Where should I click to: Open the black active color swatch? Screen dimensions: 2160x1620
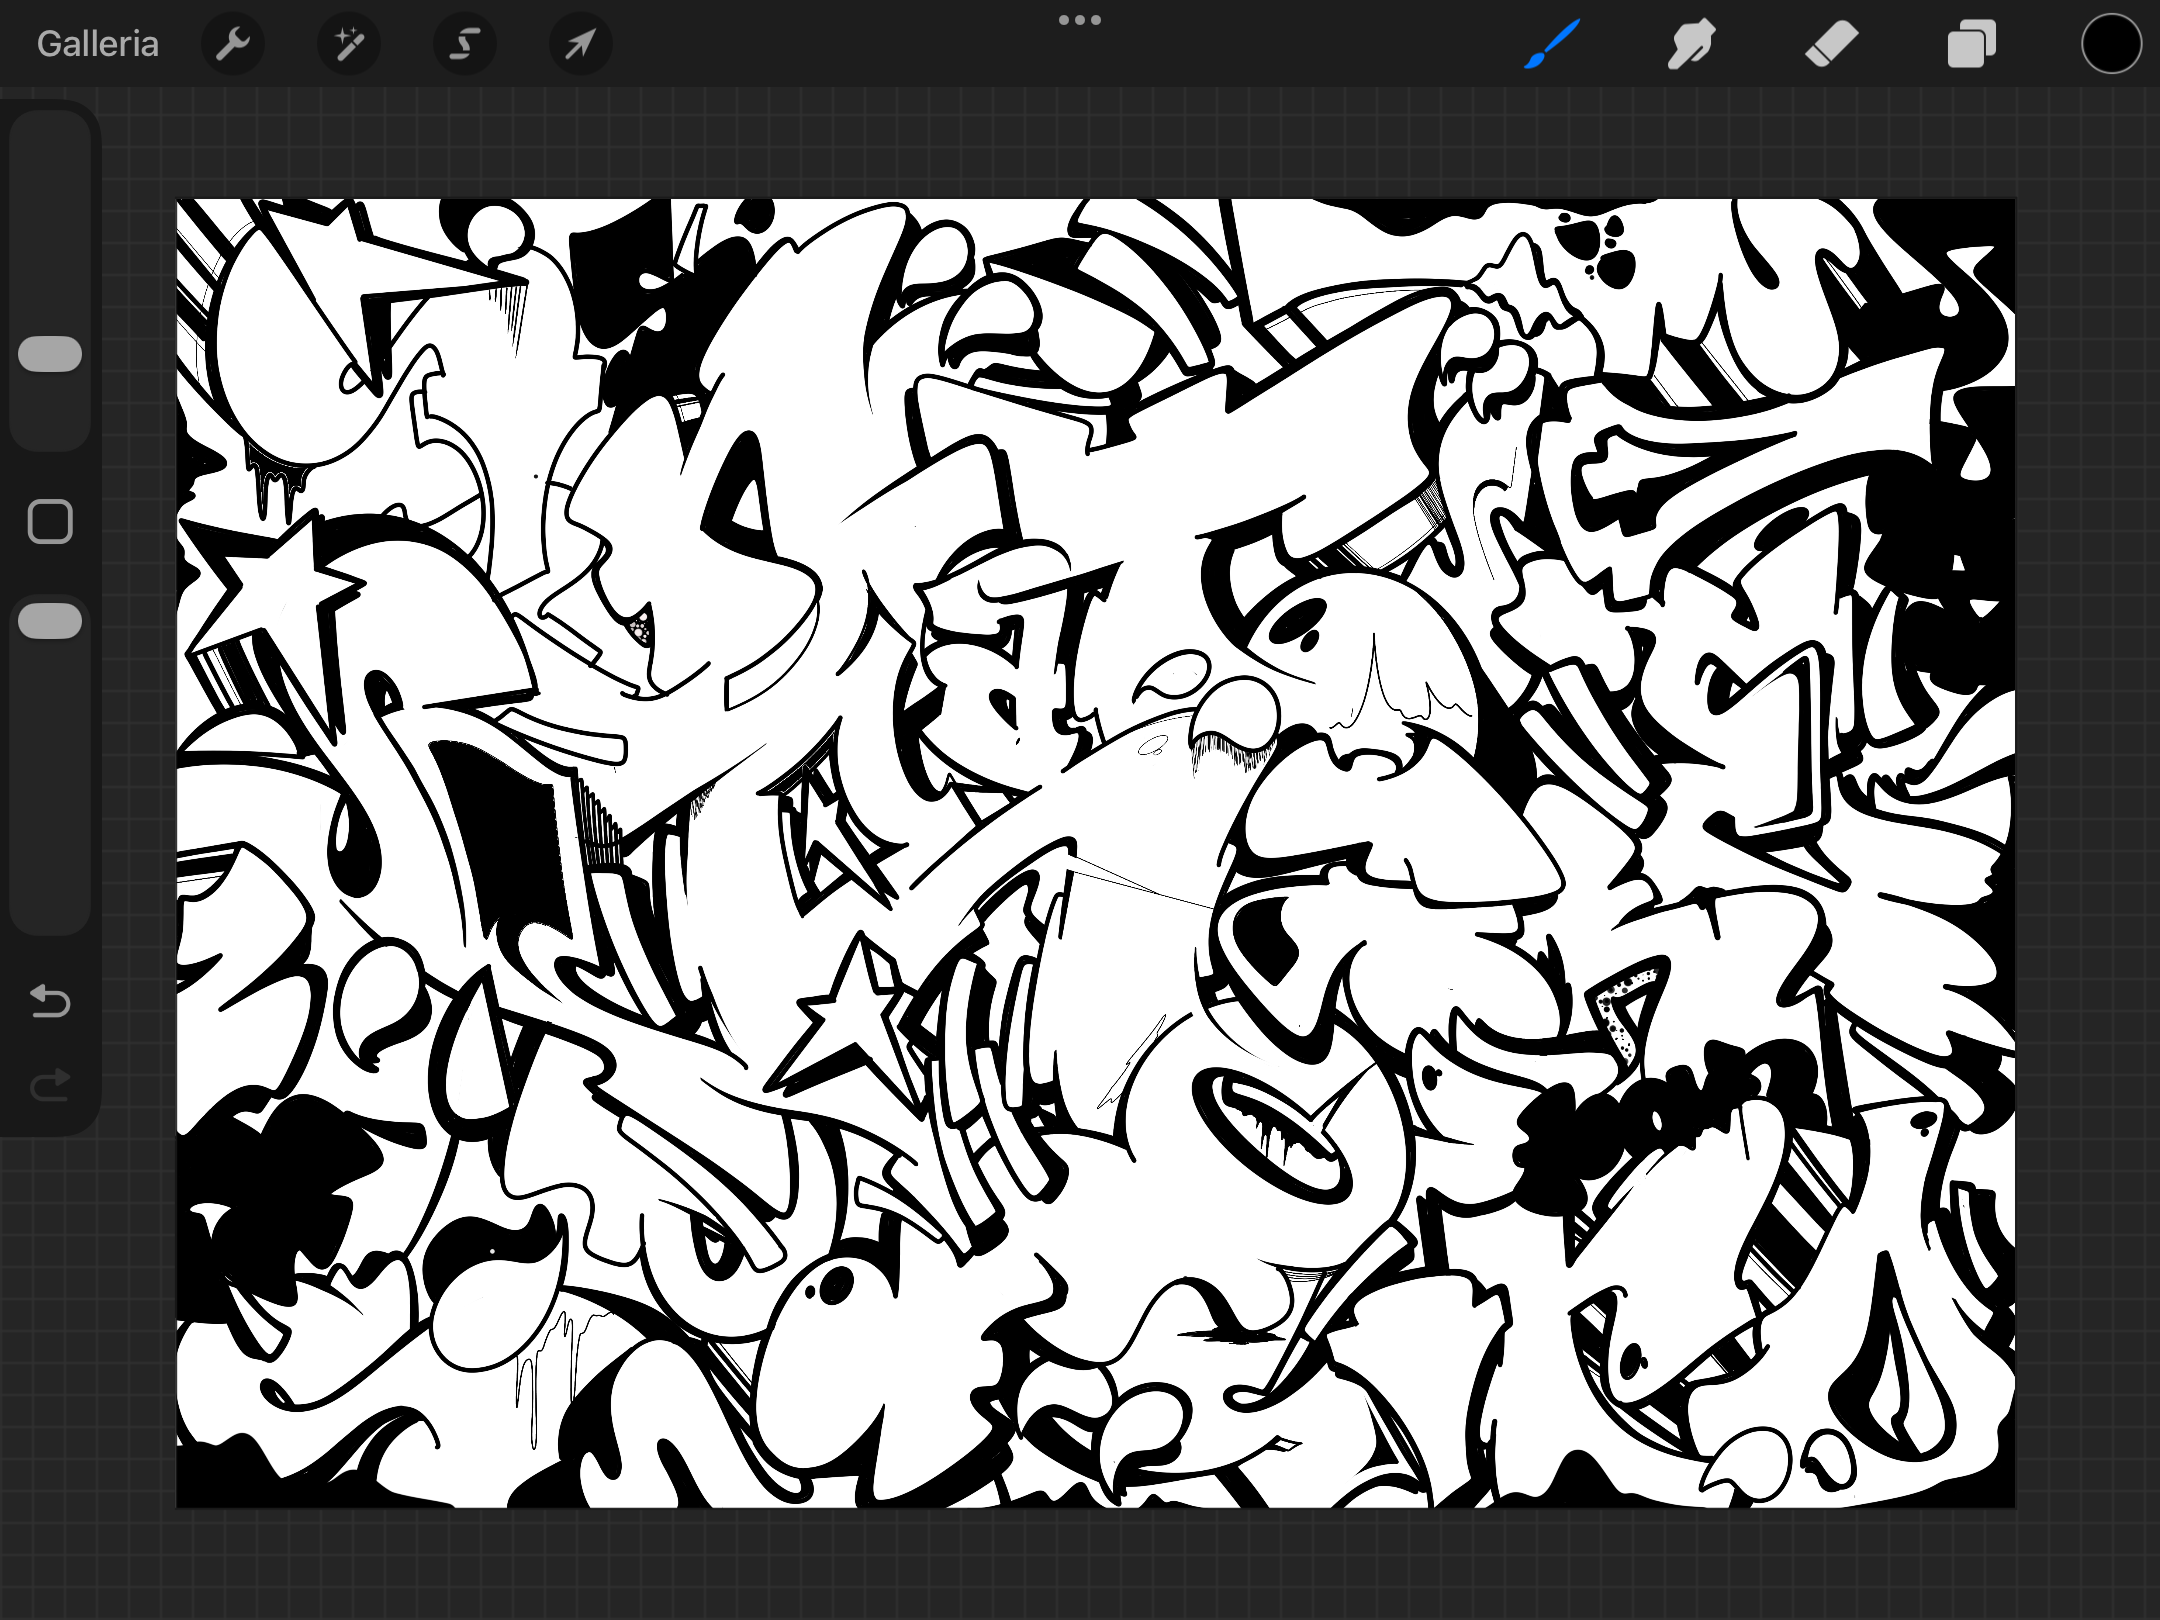[2111, 44]
